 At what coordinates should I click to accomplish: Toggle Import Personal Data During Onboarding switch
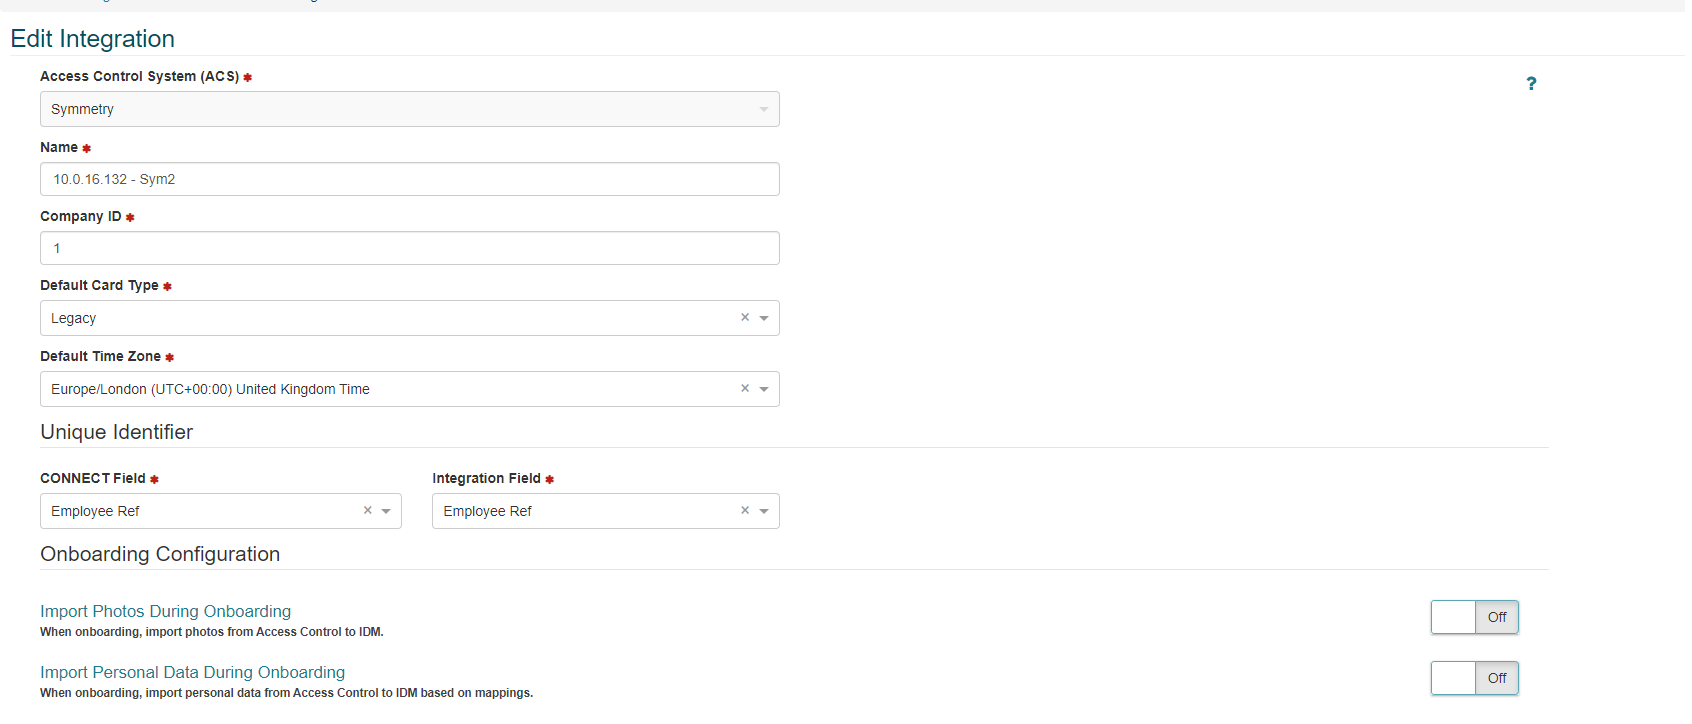(1474, 678)
